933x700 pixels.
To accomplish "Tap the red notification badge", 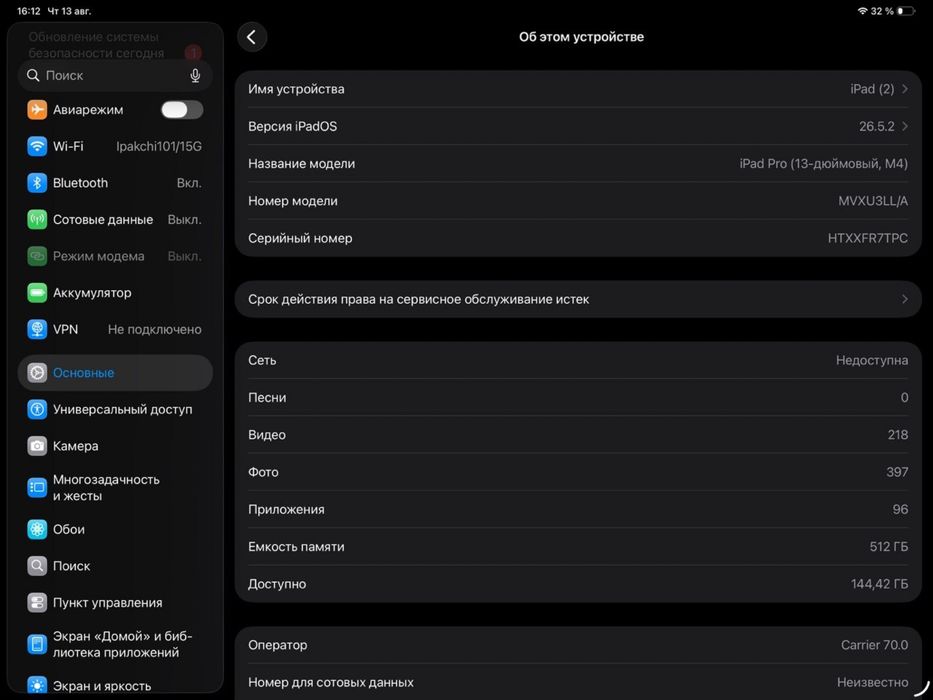I will click(x=193, y=52).
